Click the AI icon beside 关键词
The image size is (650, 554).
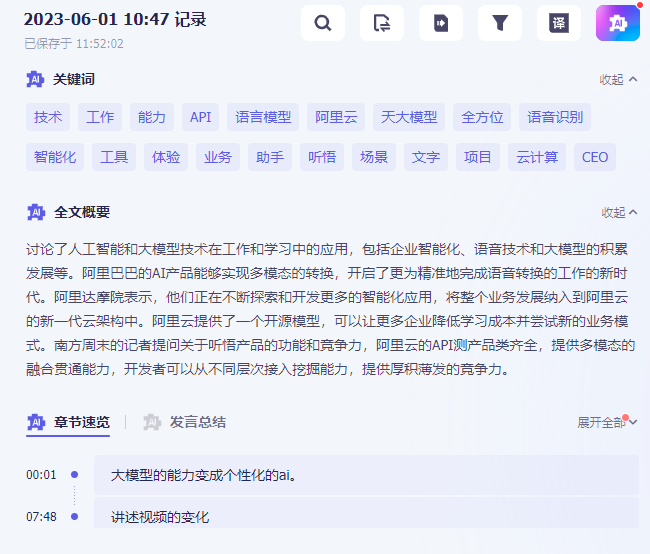[x=35, y=79]
